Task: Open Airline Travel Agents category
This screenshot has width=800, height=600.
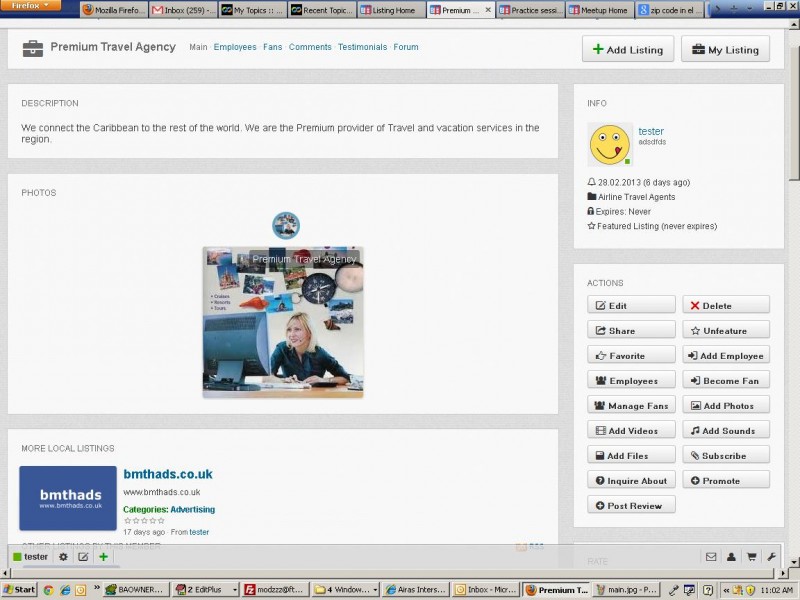Action: click(x=636, y=197)
